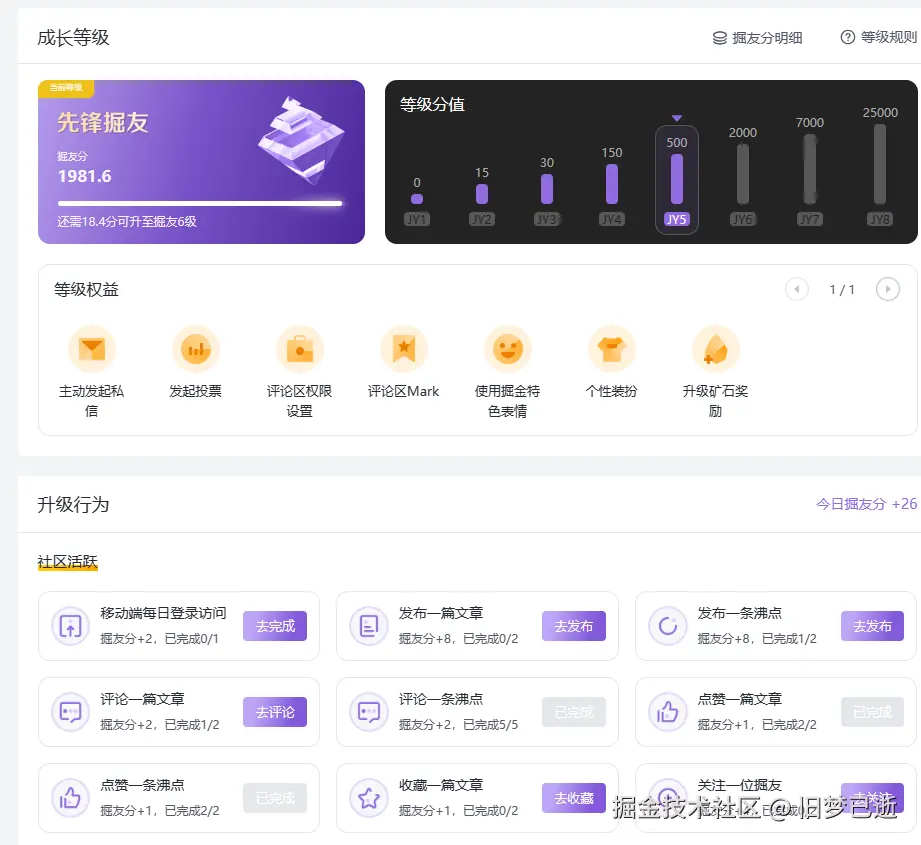Click the next page arrow in 等级权益
Screen dimensions: 921x845
coord(888,289)
